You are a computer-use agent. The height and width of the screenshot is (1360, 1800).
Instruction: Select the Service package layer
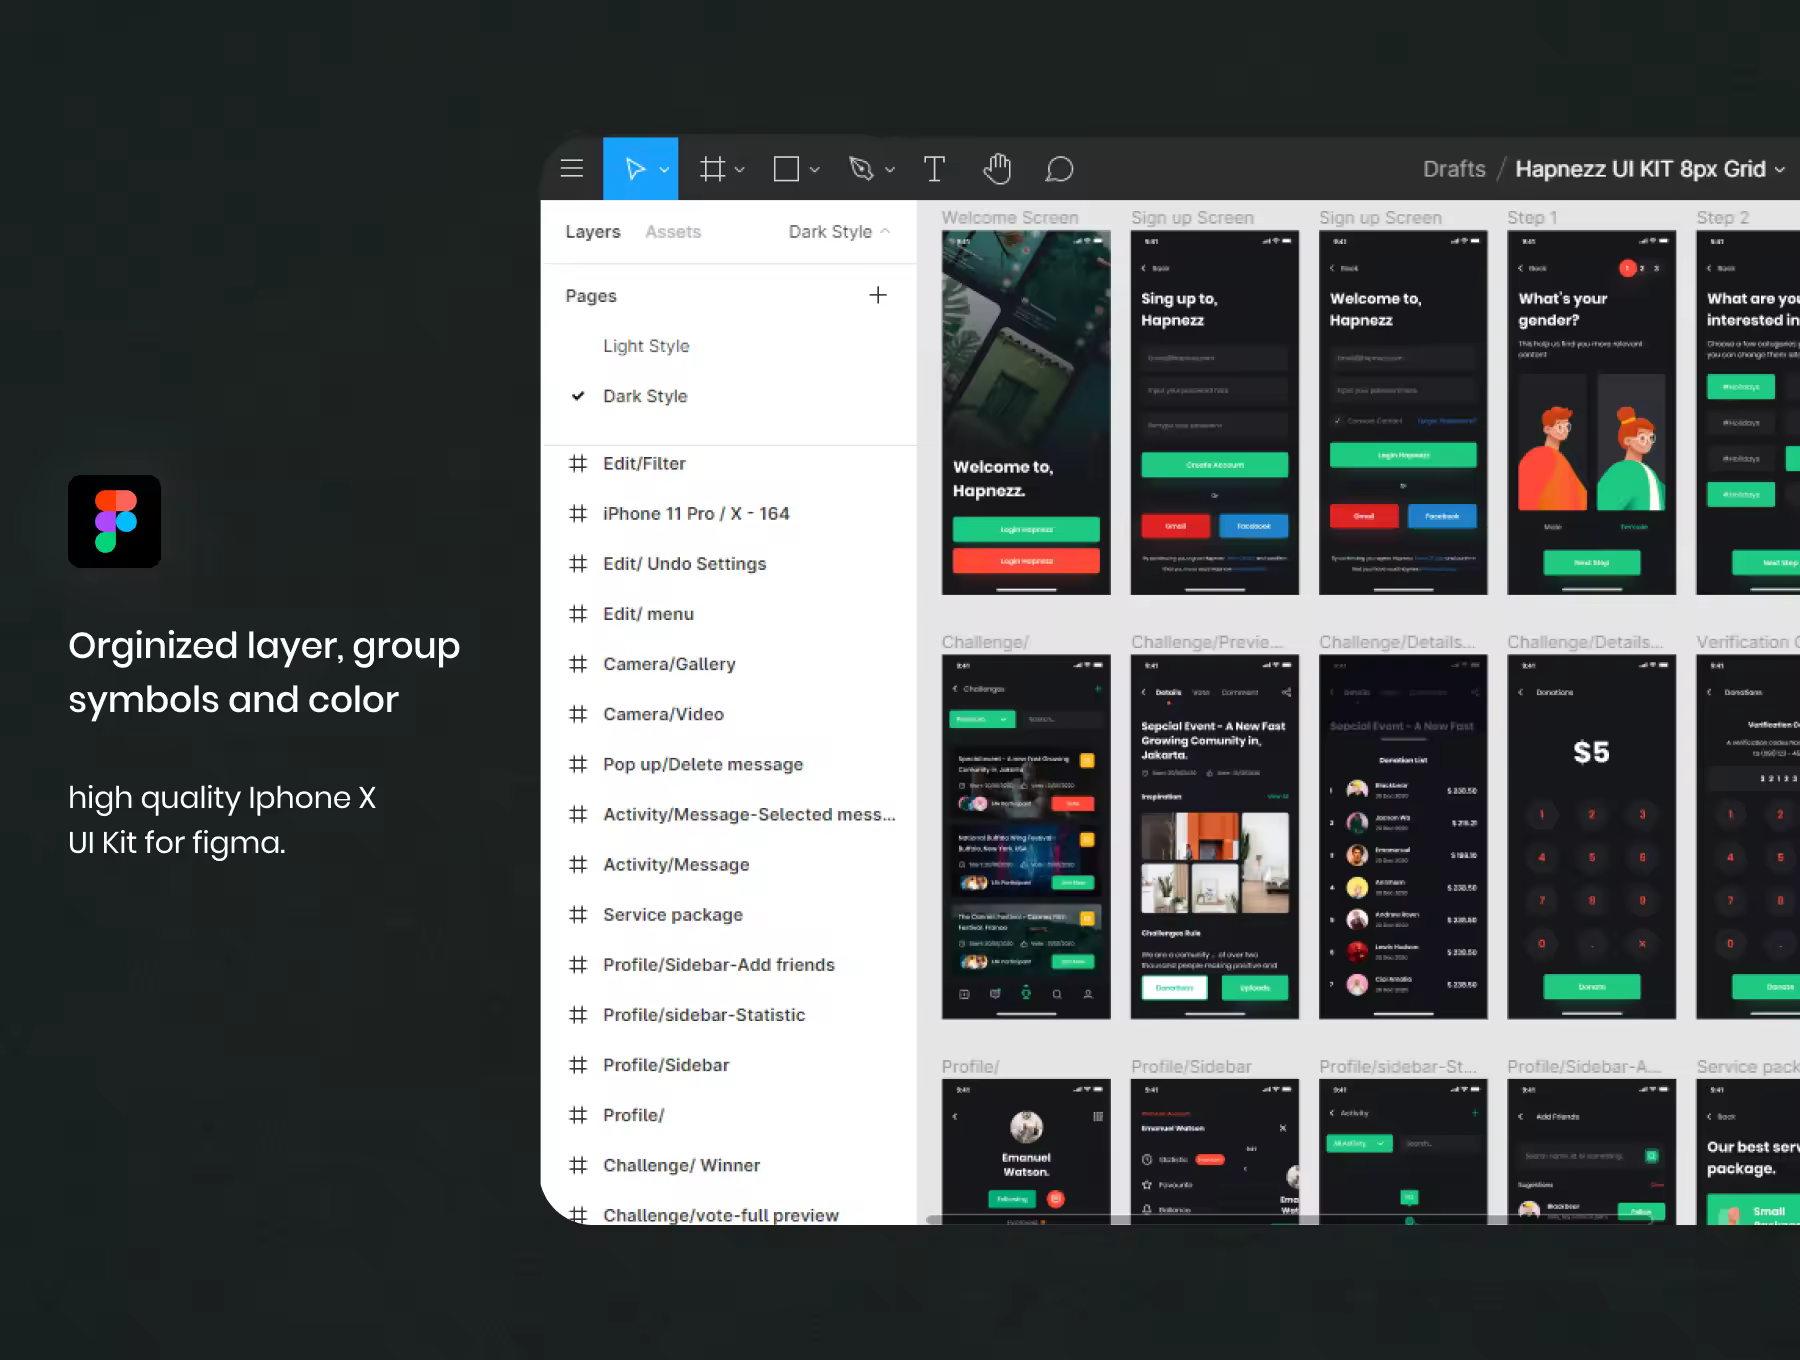(x=729, y=915)
